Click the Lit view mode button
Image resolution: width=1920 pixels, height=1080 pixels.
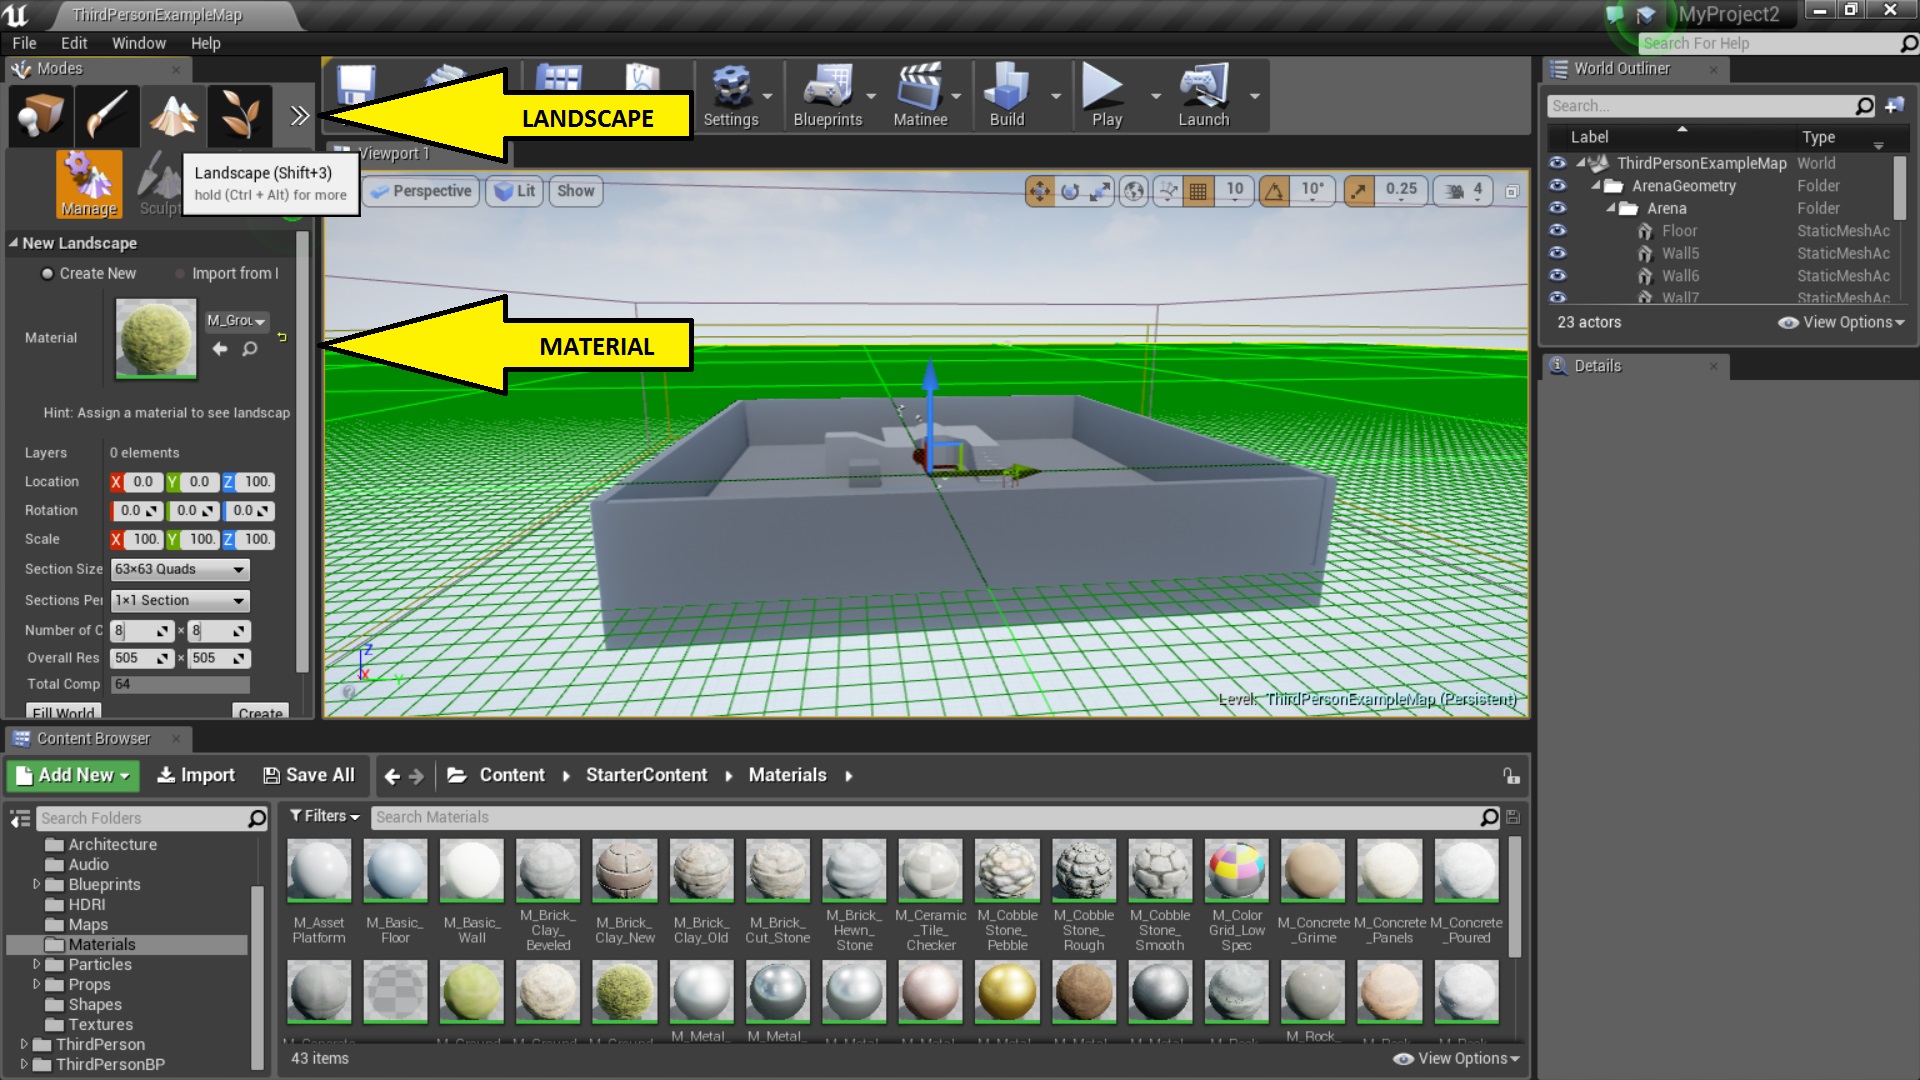tap(515, 191)
